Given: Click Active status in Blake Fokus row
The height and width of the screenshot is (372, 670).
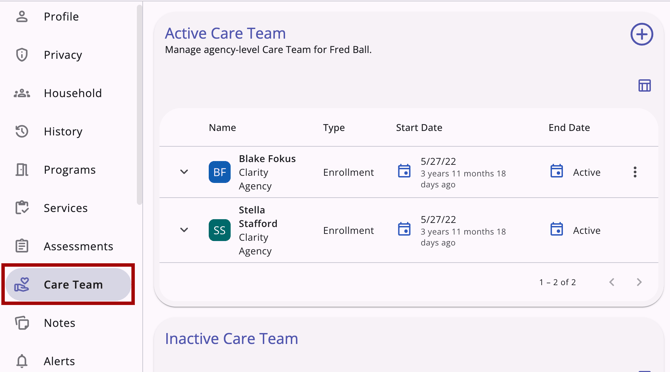Looking at the screenshot, I should click(587, 172).
